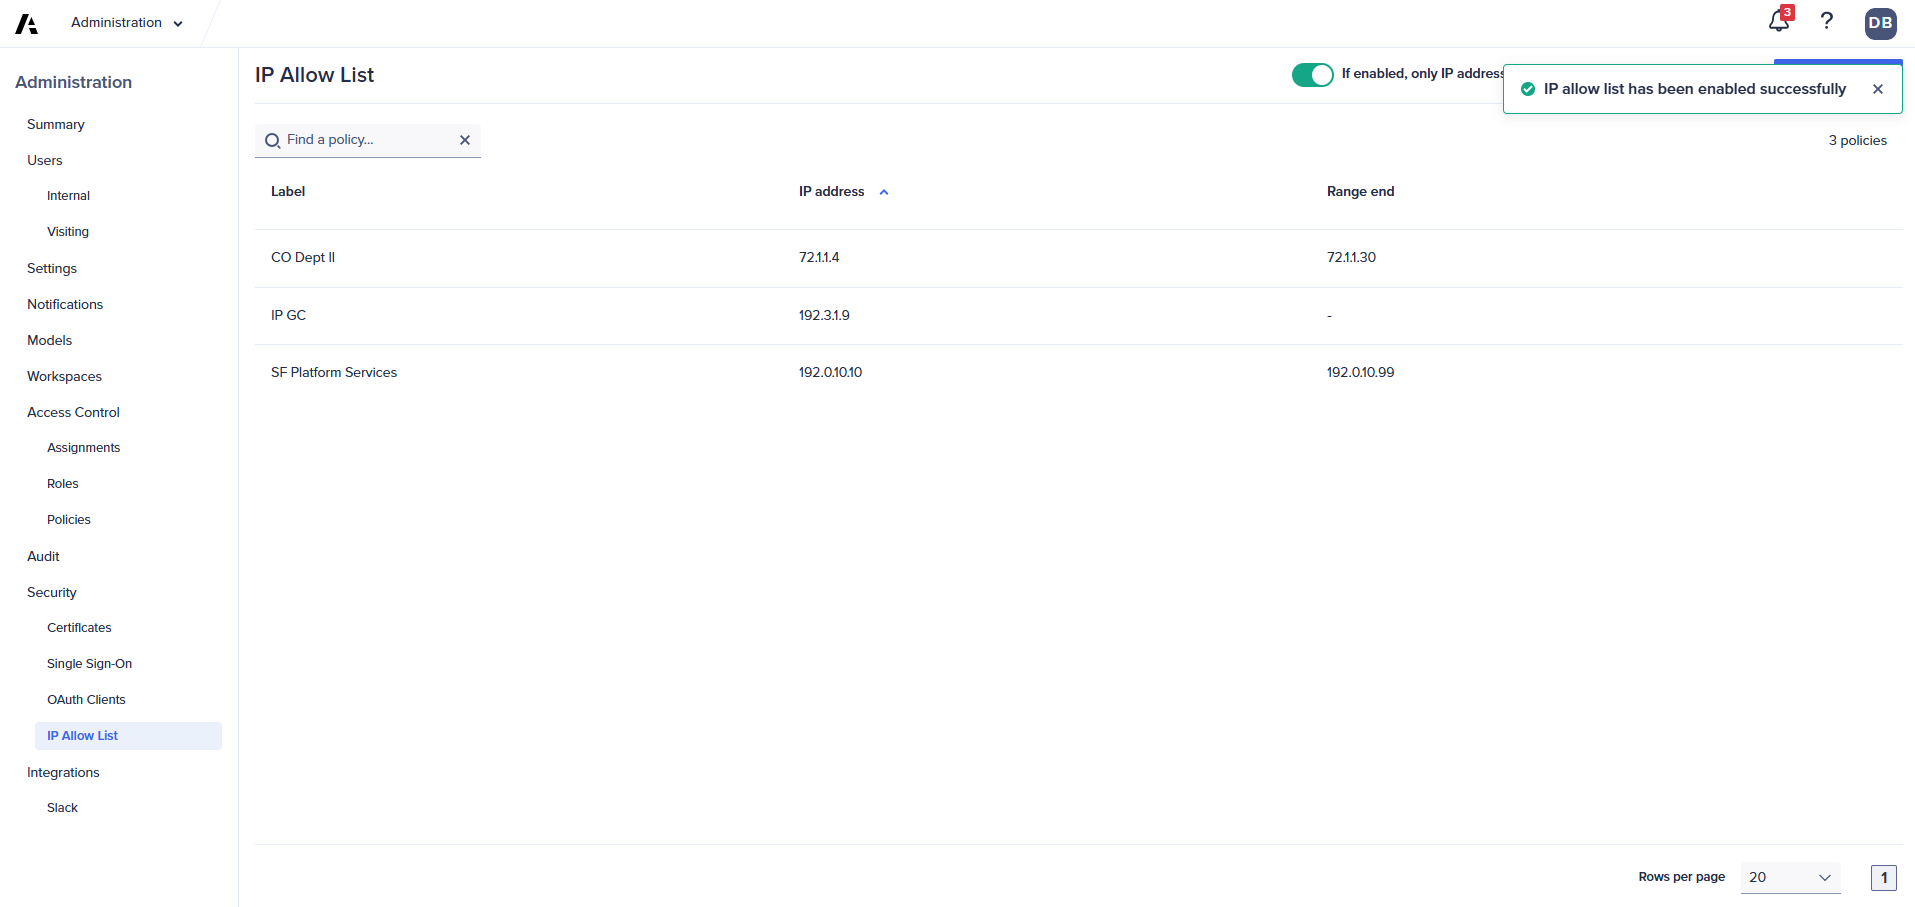Clear the policy search with the X icon
The image size is (1915, 907).
pos(465,140)
